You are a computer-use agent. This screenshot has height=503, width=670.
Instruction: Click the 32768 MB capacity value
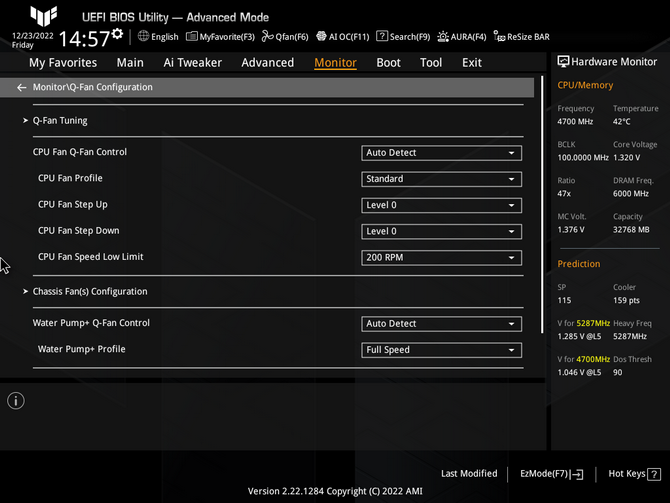coord(631,230)
